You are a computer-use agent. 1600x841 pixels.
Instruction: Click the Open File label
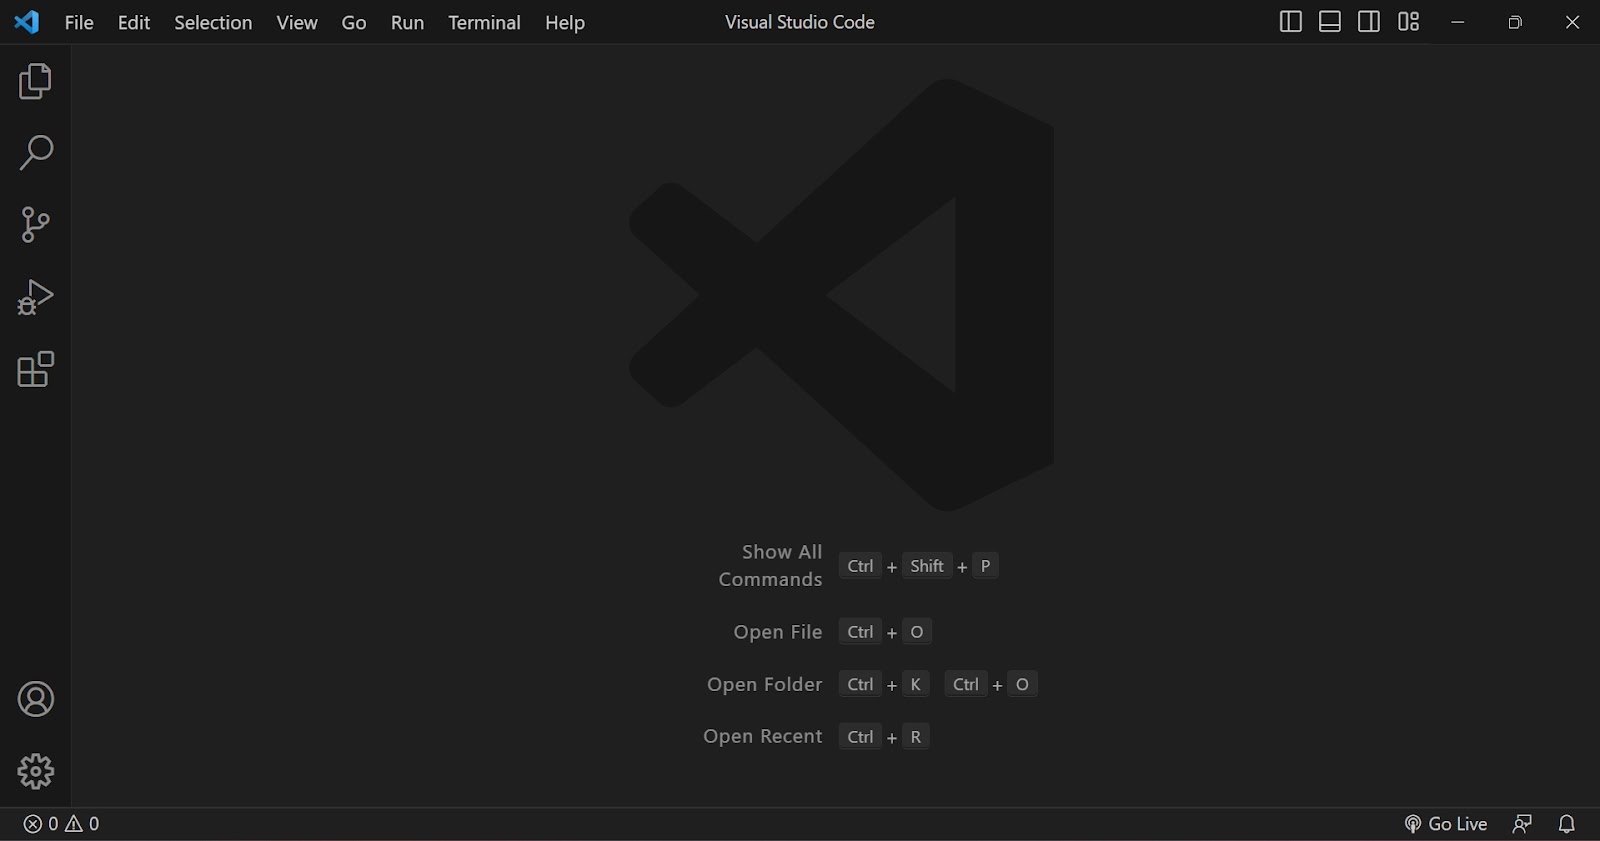[x=778, y=632]
